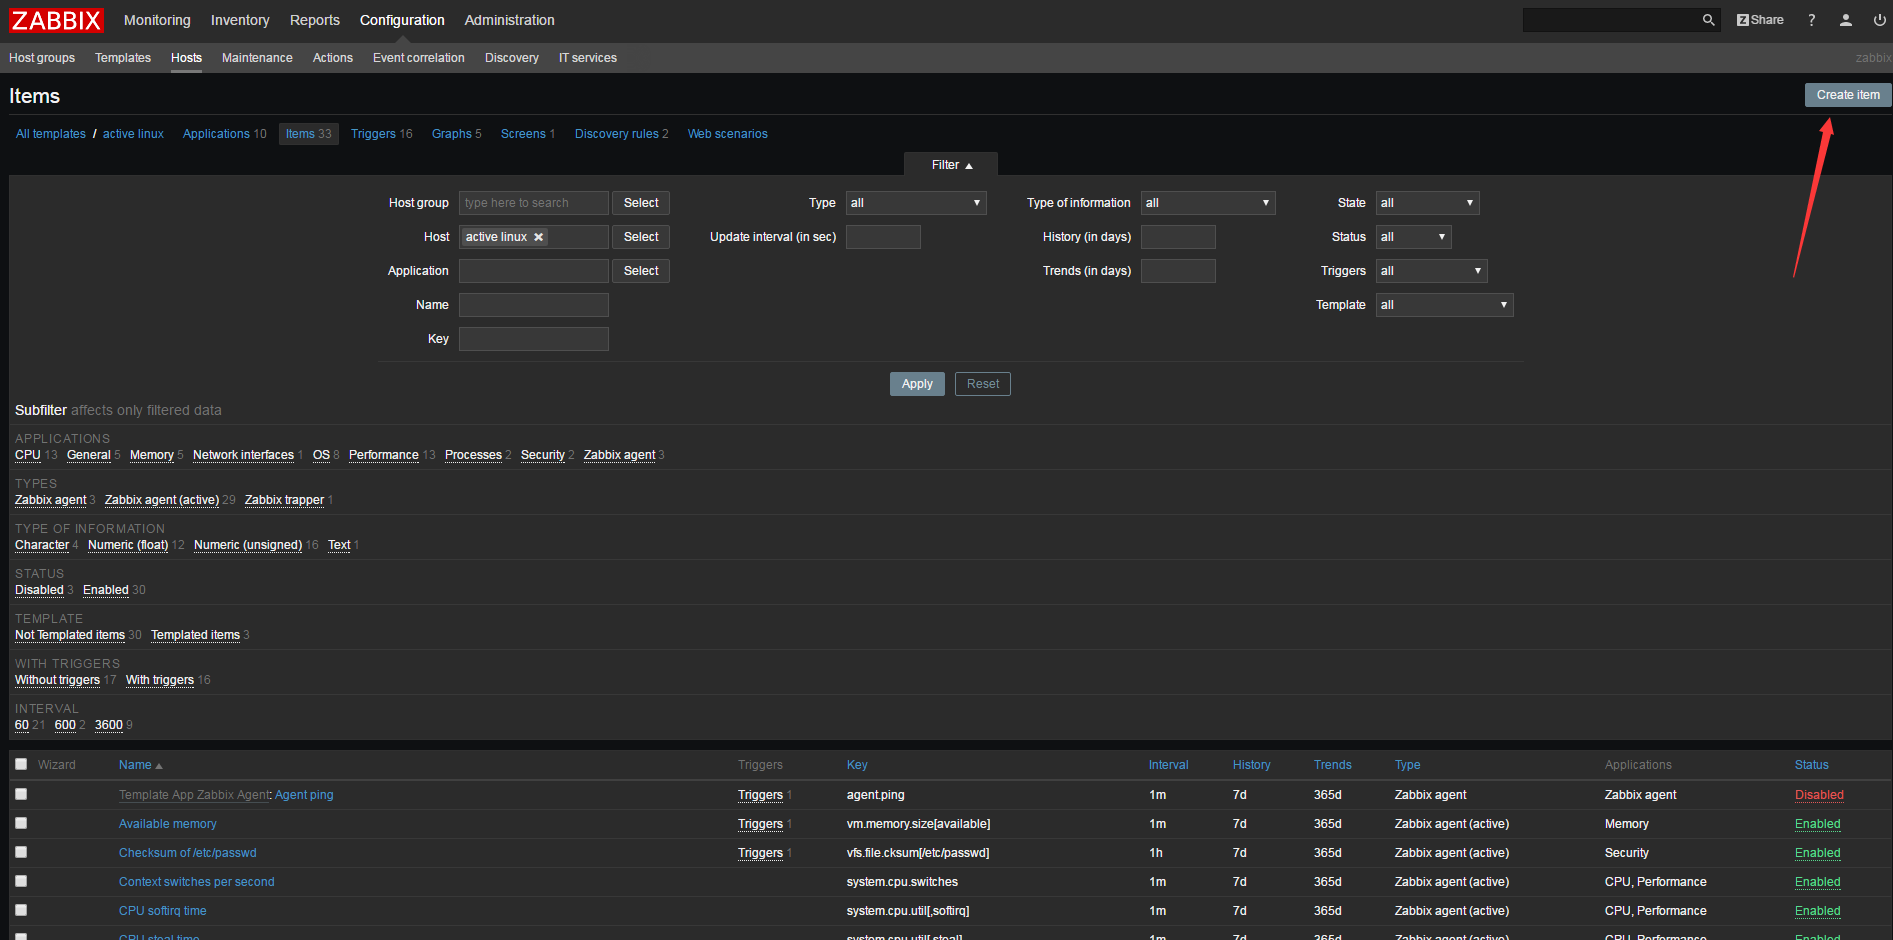This screenshot has height=940, width=1893.
Task: Open the Share link
Action: (x=1760, y=20)
